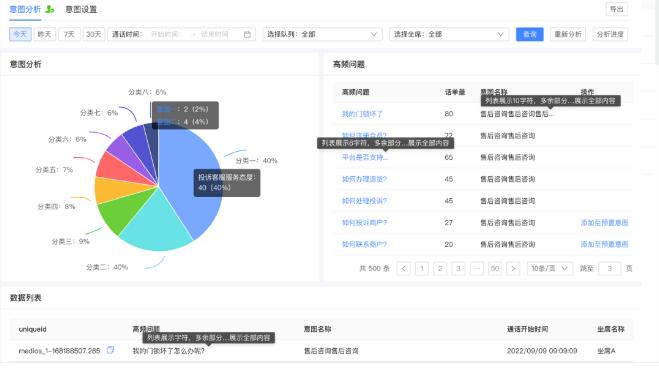
Task: Open the 意图设置 tab
Action: (x=81, y=9)
